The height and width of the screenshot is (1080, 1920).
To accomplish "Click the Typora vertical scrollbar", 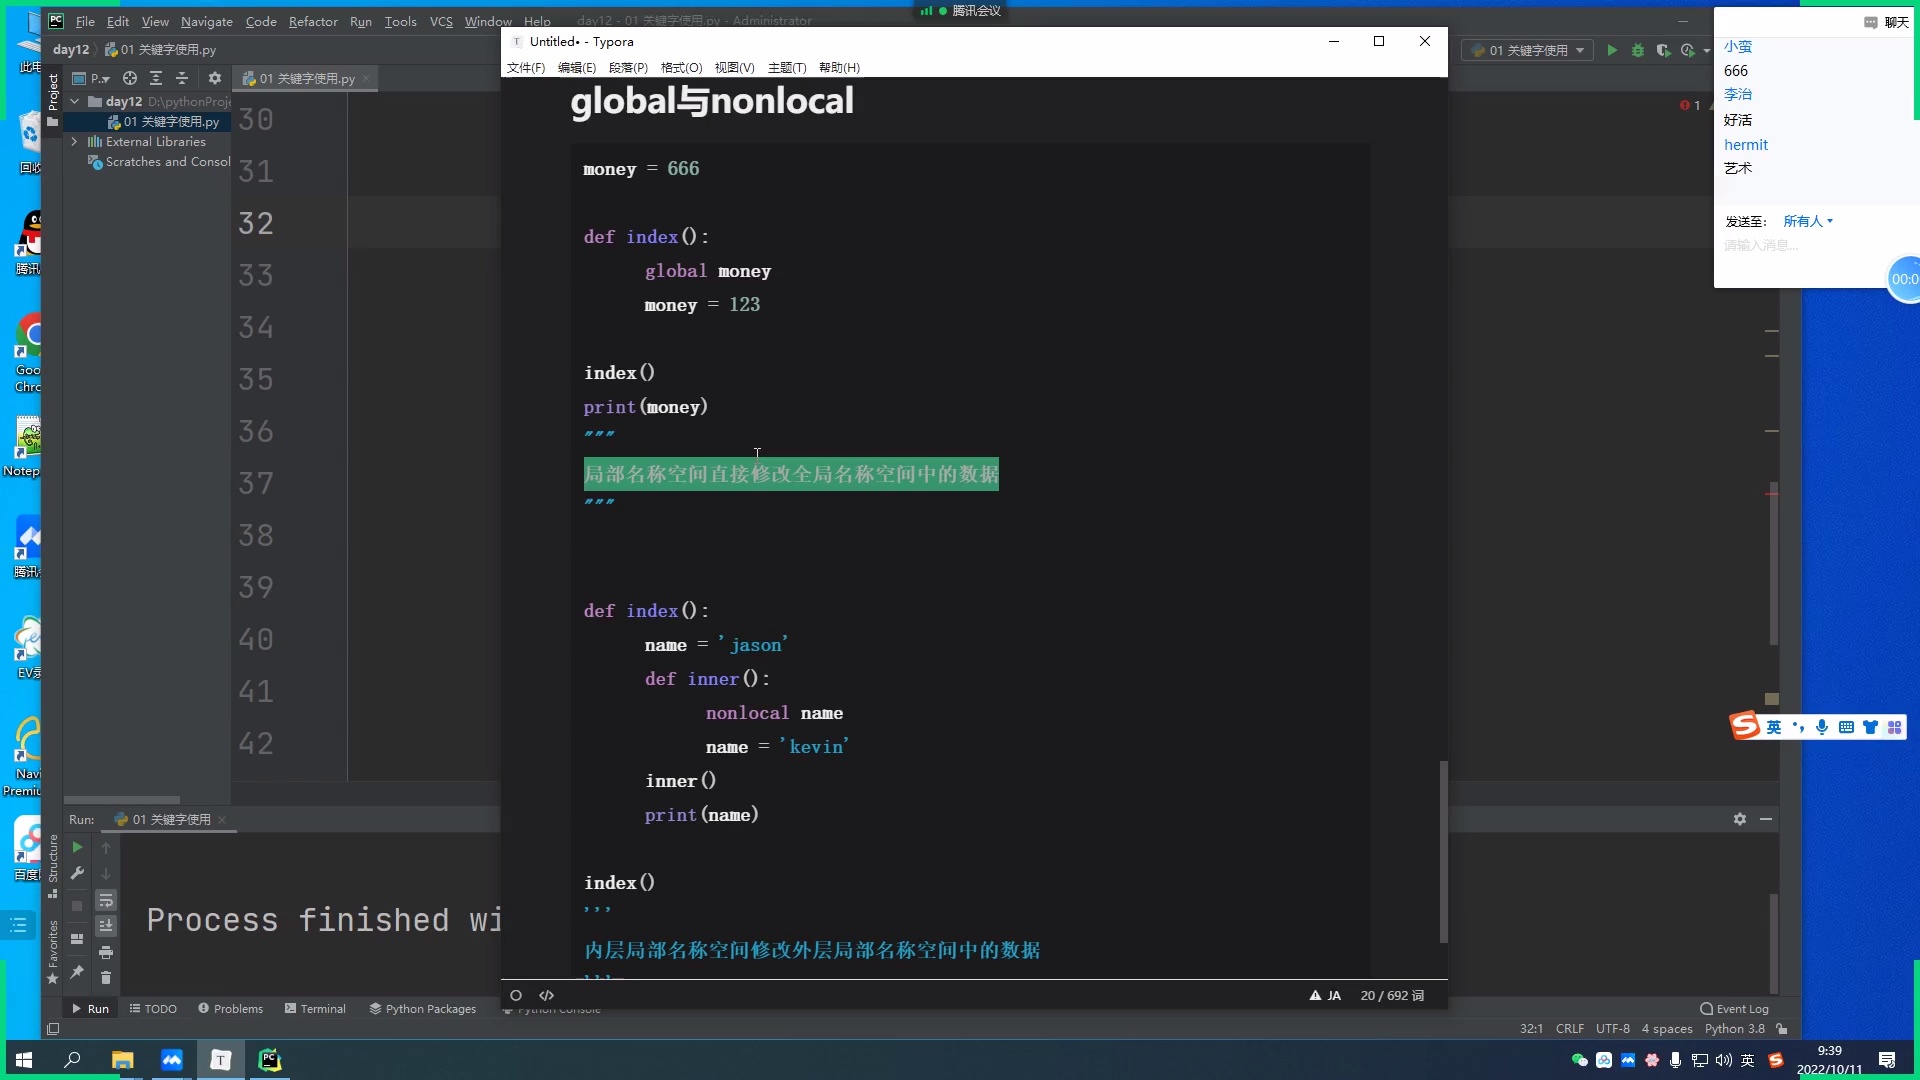I will 1443,850.
